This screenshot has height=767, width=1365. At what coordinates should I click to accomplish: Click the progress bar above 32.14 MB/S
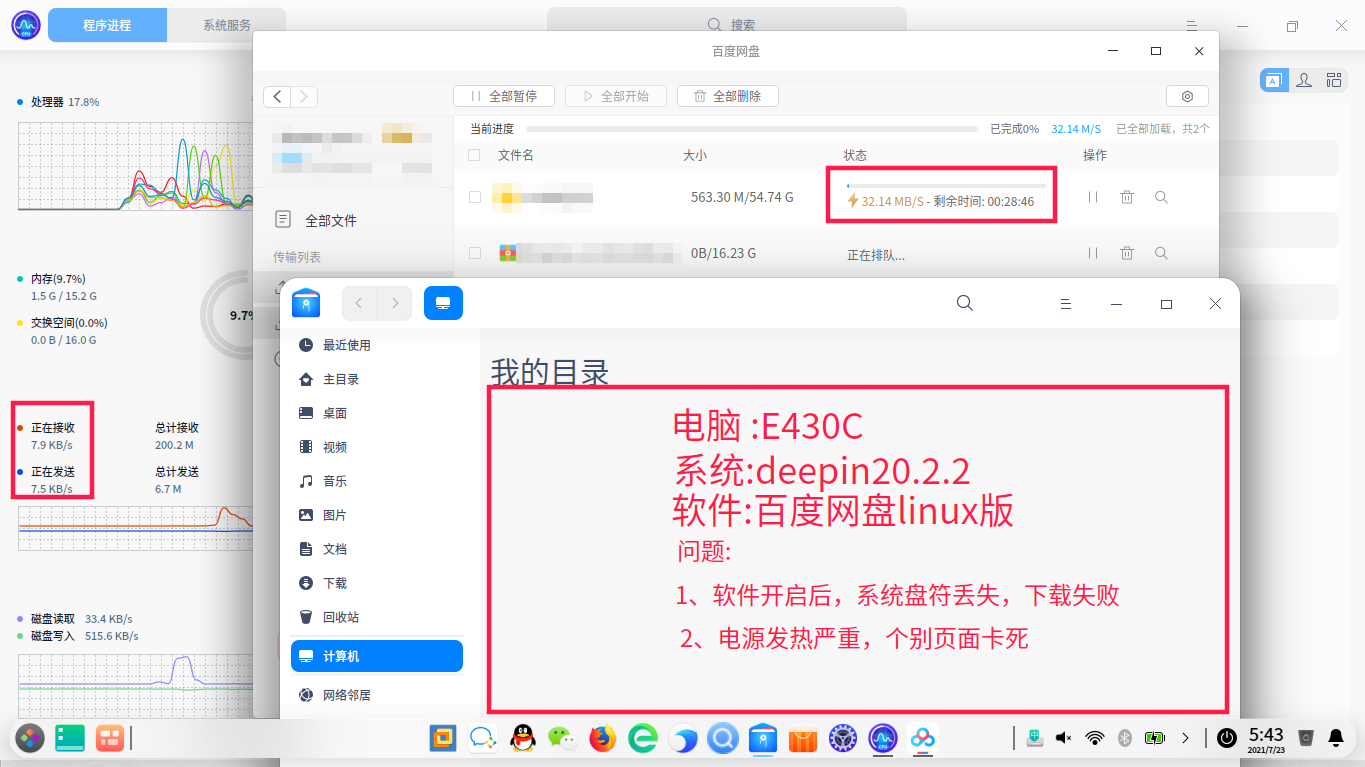point(946,185)
